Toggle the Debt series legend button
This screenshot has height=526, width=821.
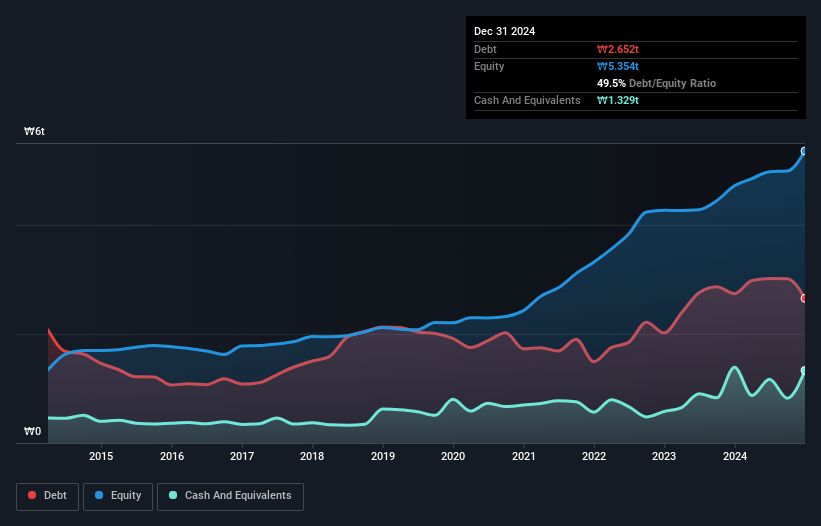(48, 496)
